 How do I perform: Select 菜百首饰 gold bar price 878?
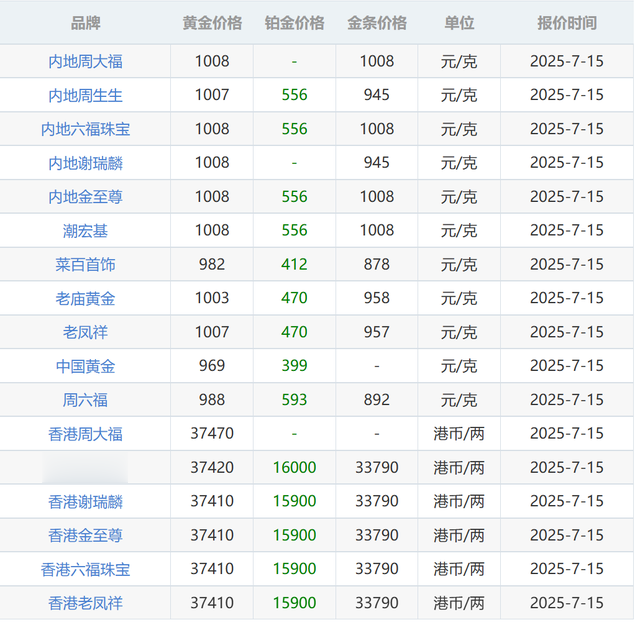(x=377, y=264)
